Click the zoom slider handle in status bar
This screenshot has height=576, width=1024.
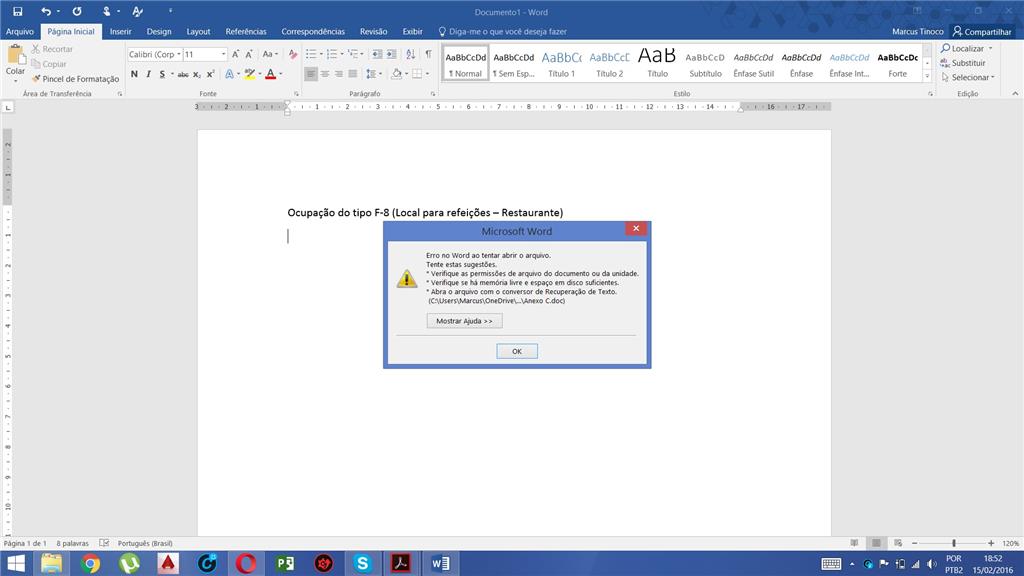tap(953, 543)
